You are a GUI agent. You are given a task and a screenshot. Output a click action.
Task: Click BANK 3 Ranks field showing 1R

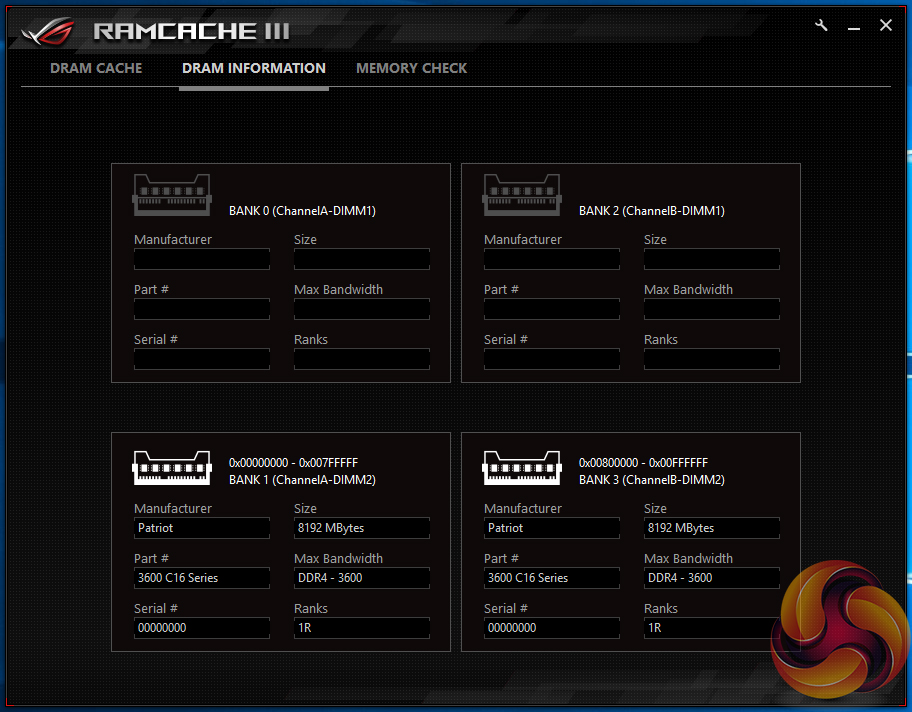pyautogui.click(x=712, y=628)
